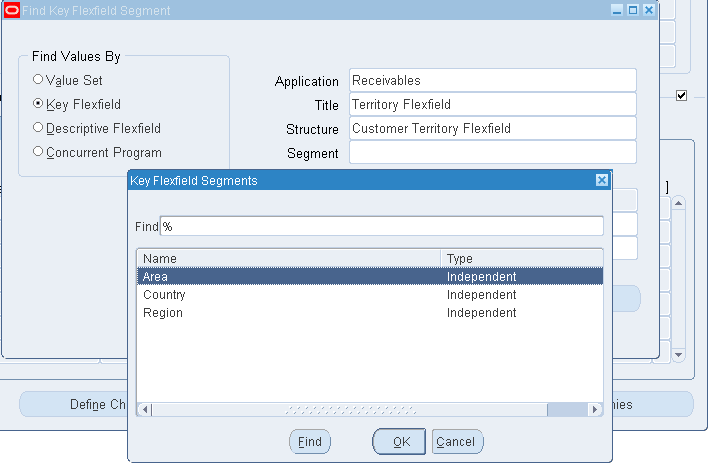
Task: Select the Country segment row
Action: tap(164, 295)
